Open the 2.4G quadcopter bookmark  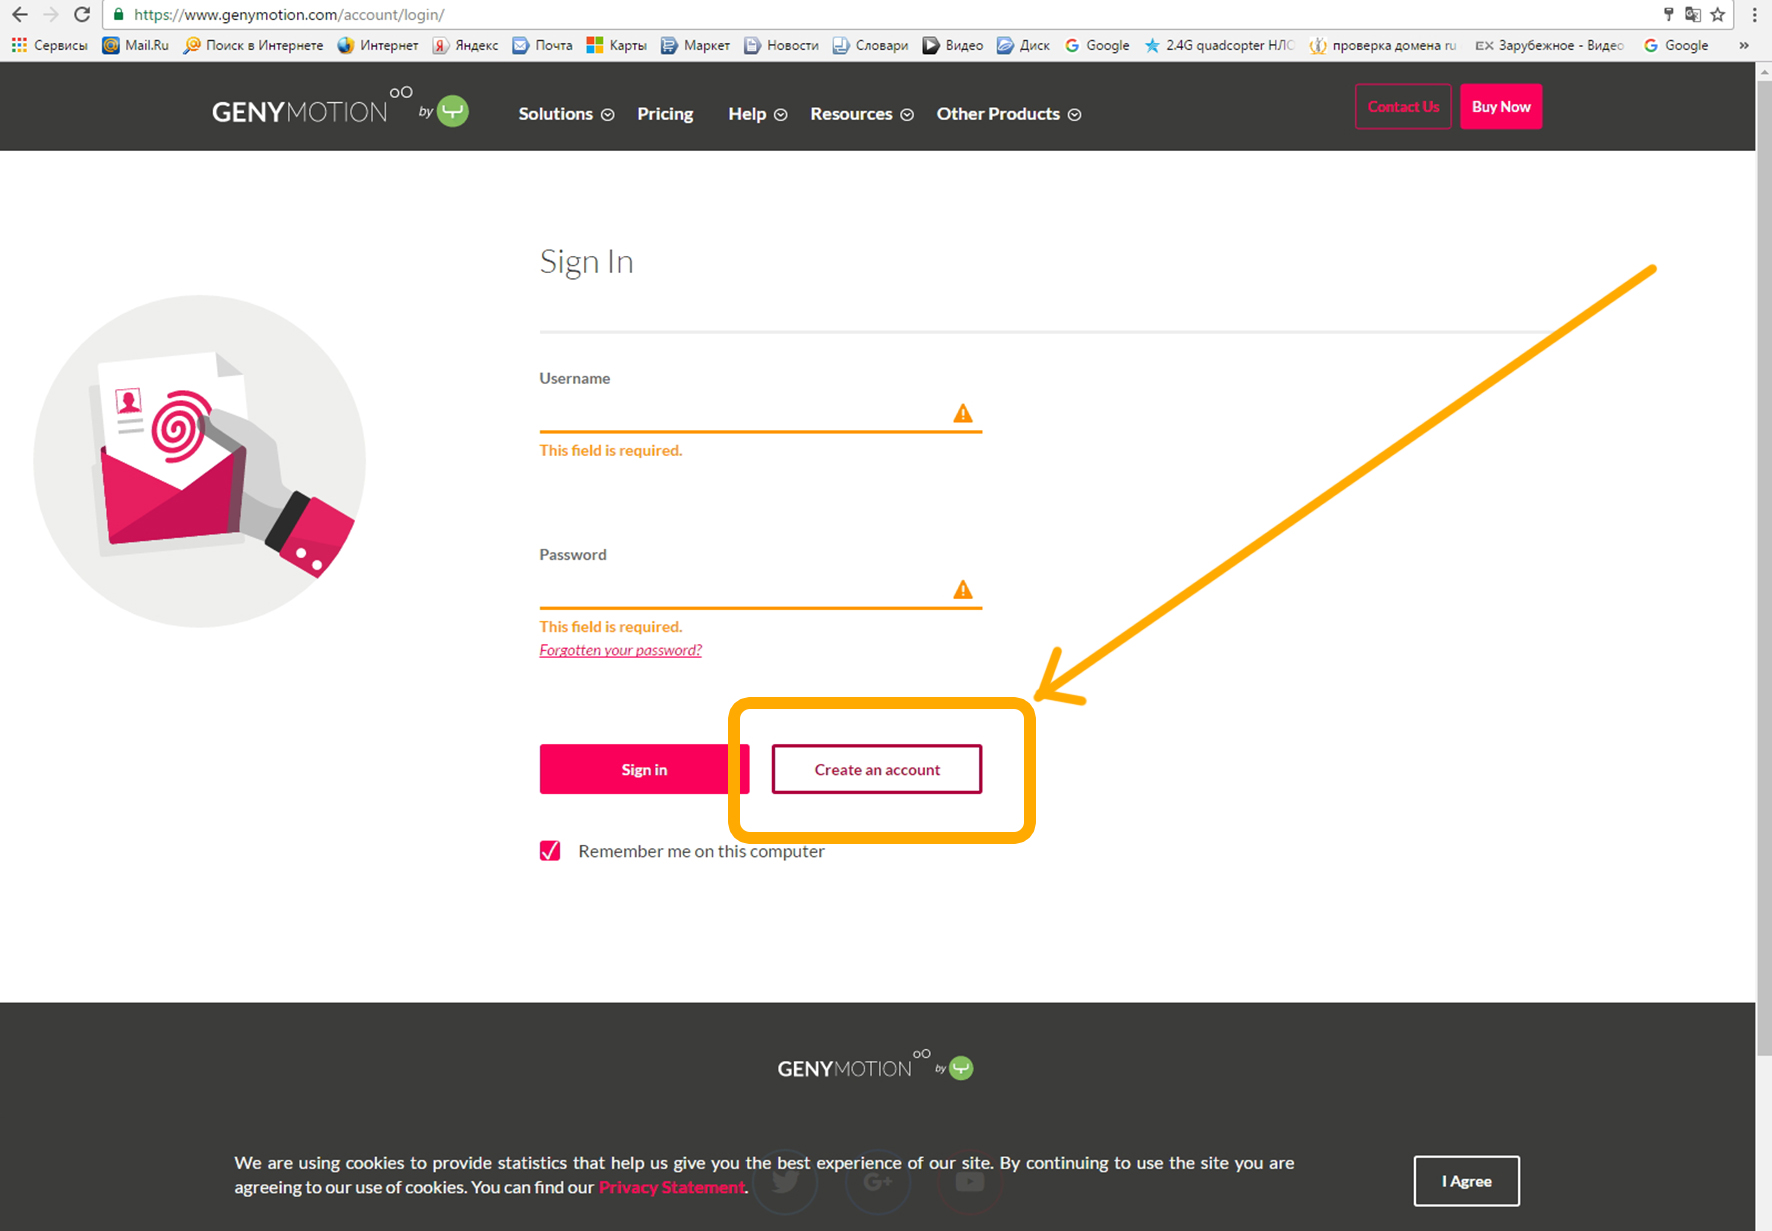coord(1219,45)
